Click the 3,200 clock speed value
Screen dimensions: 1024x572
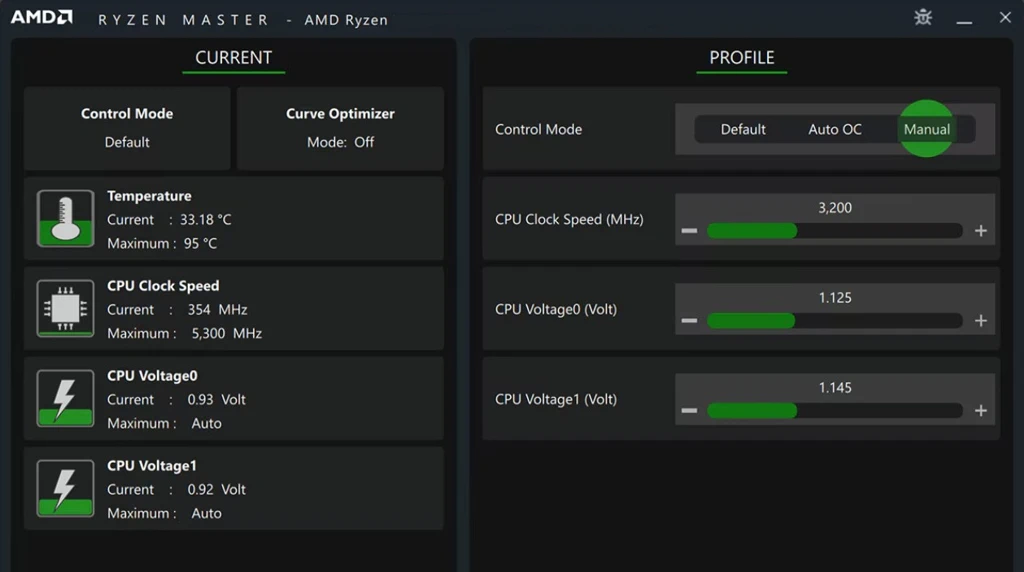click(835, 208)
